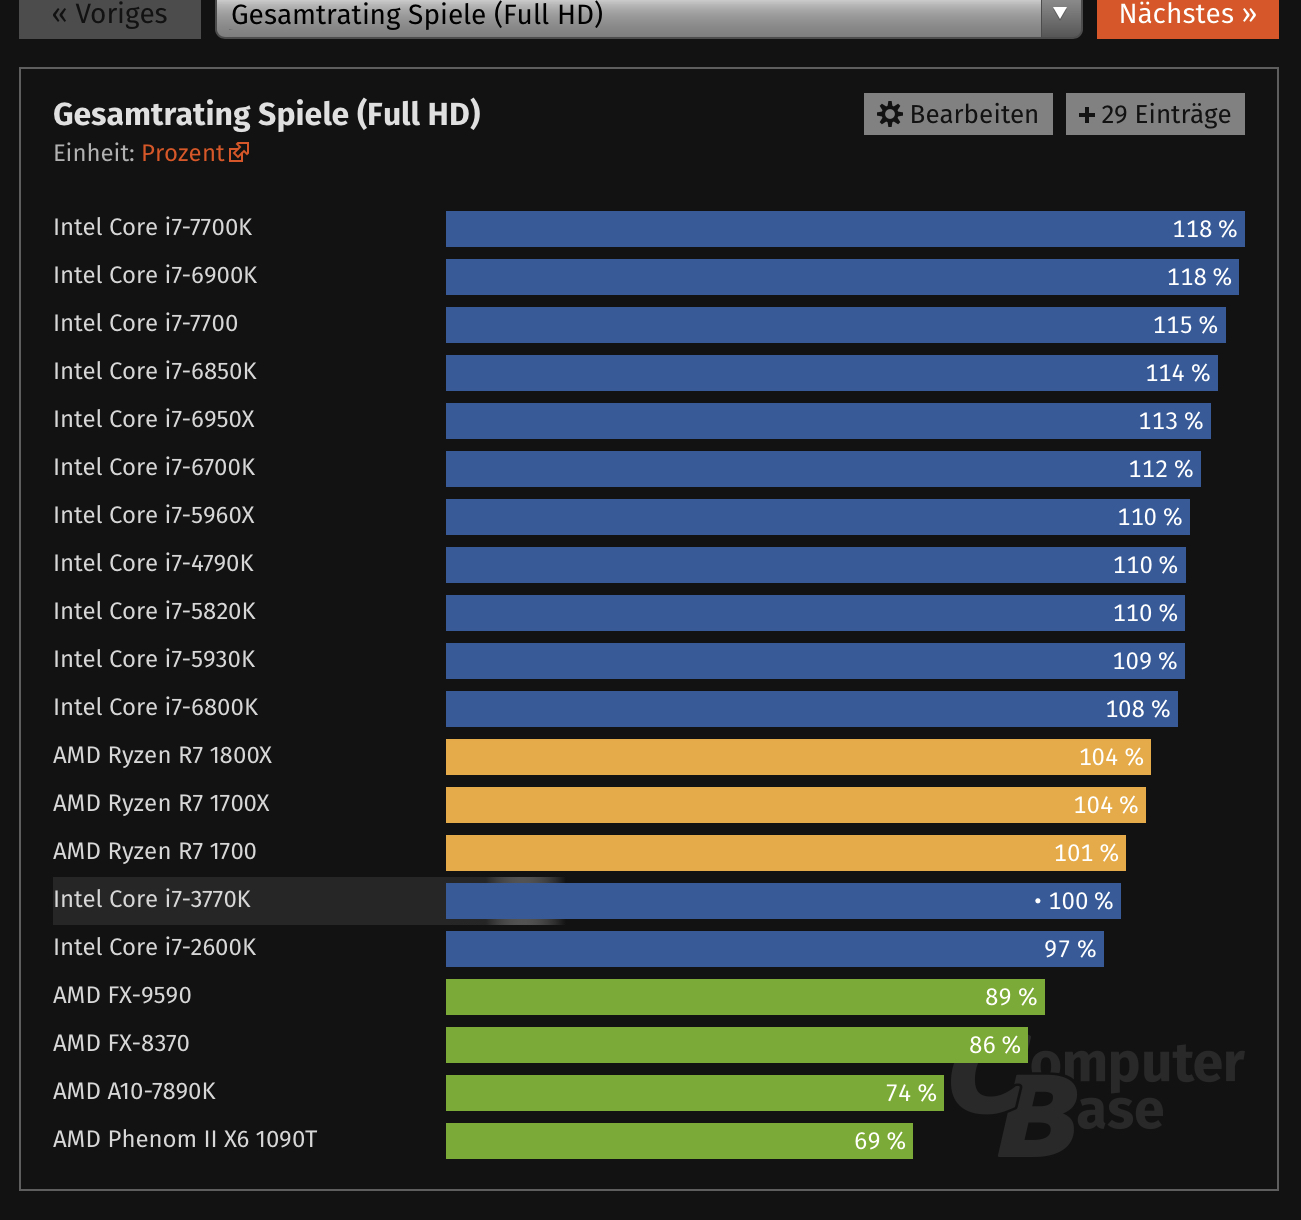1301x1220 pixels.
Task: Click the 108 % bar of i7-6800K
Action: pos(812,709)
